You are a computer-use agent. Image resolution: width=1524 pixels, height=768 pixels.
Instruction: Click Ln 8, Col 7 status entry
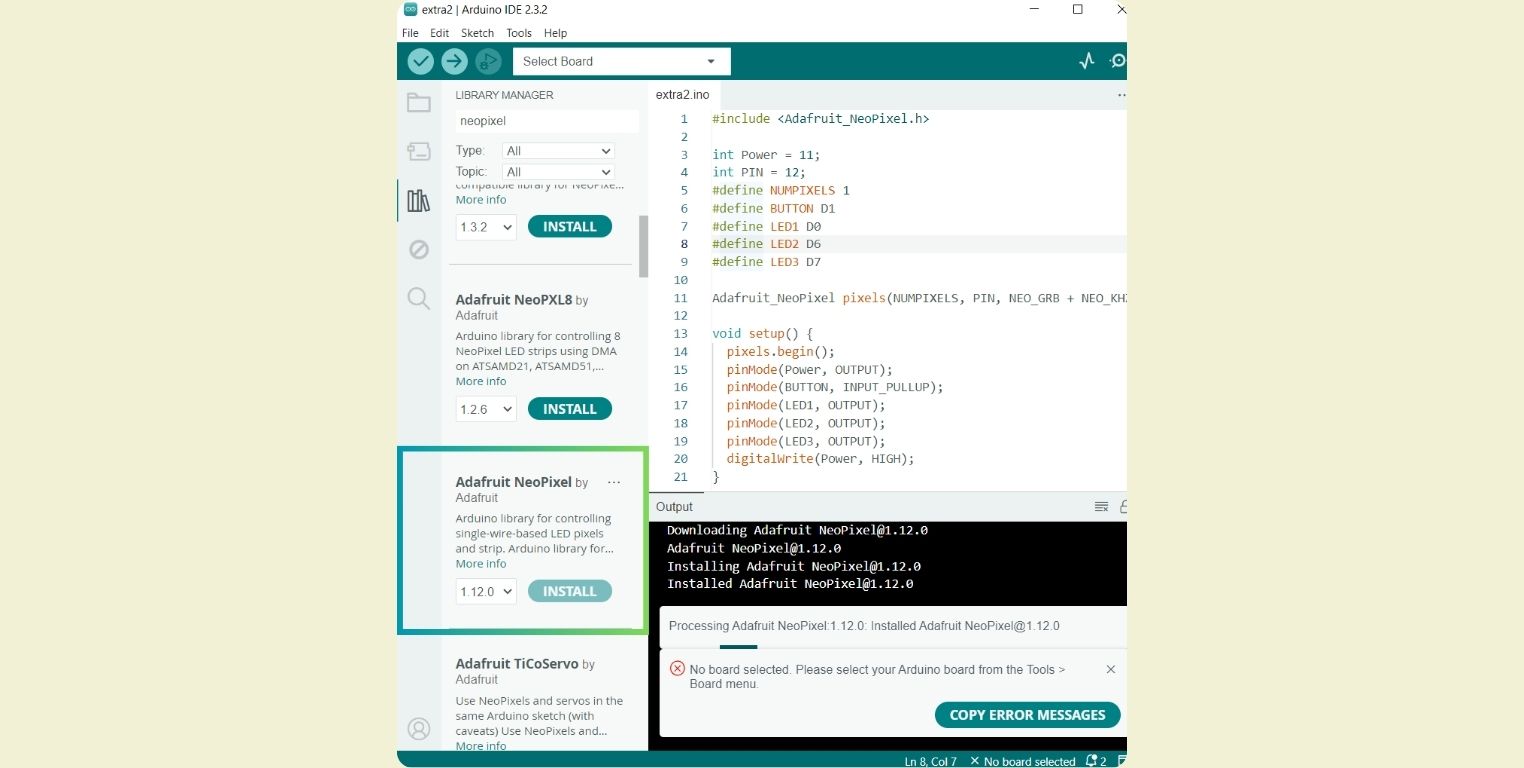tap(930, 761)
